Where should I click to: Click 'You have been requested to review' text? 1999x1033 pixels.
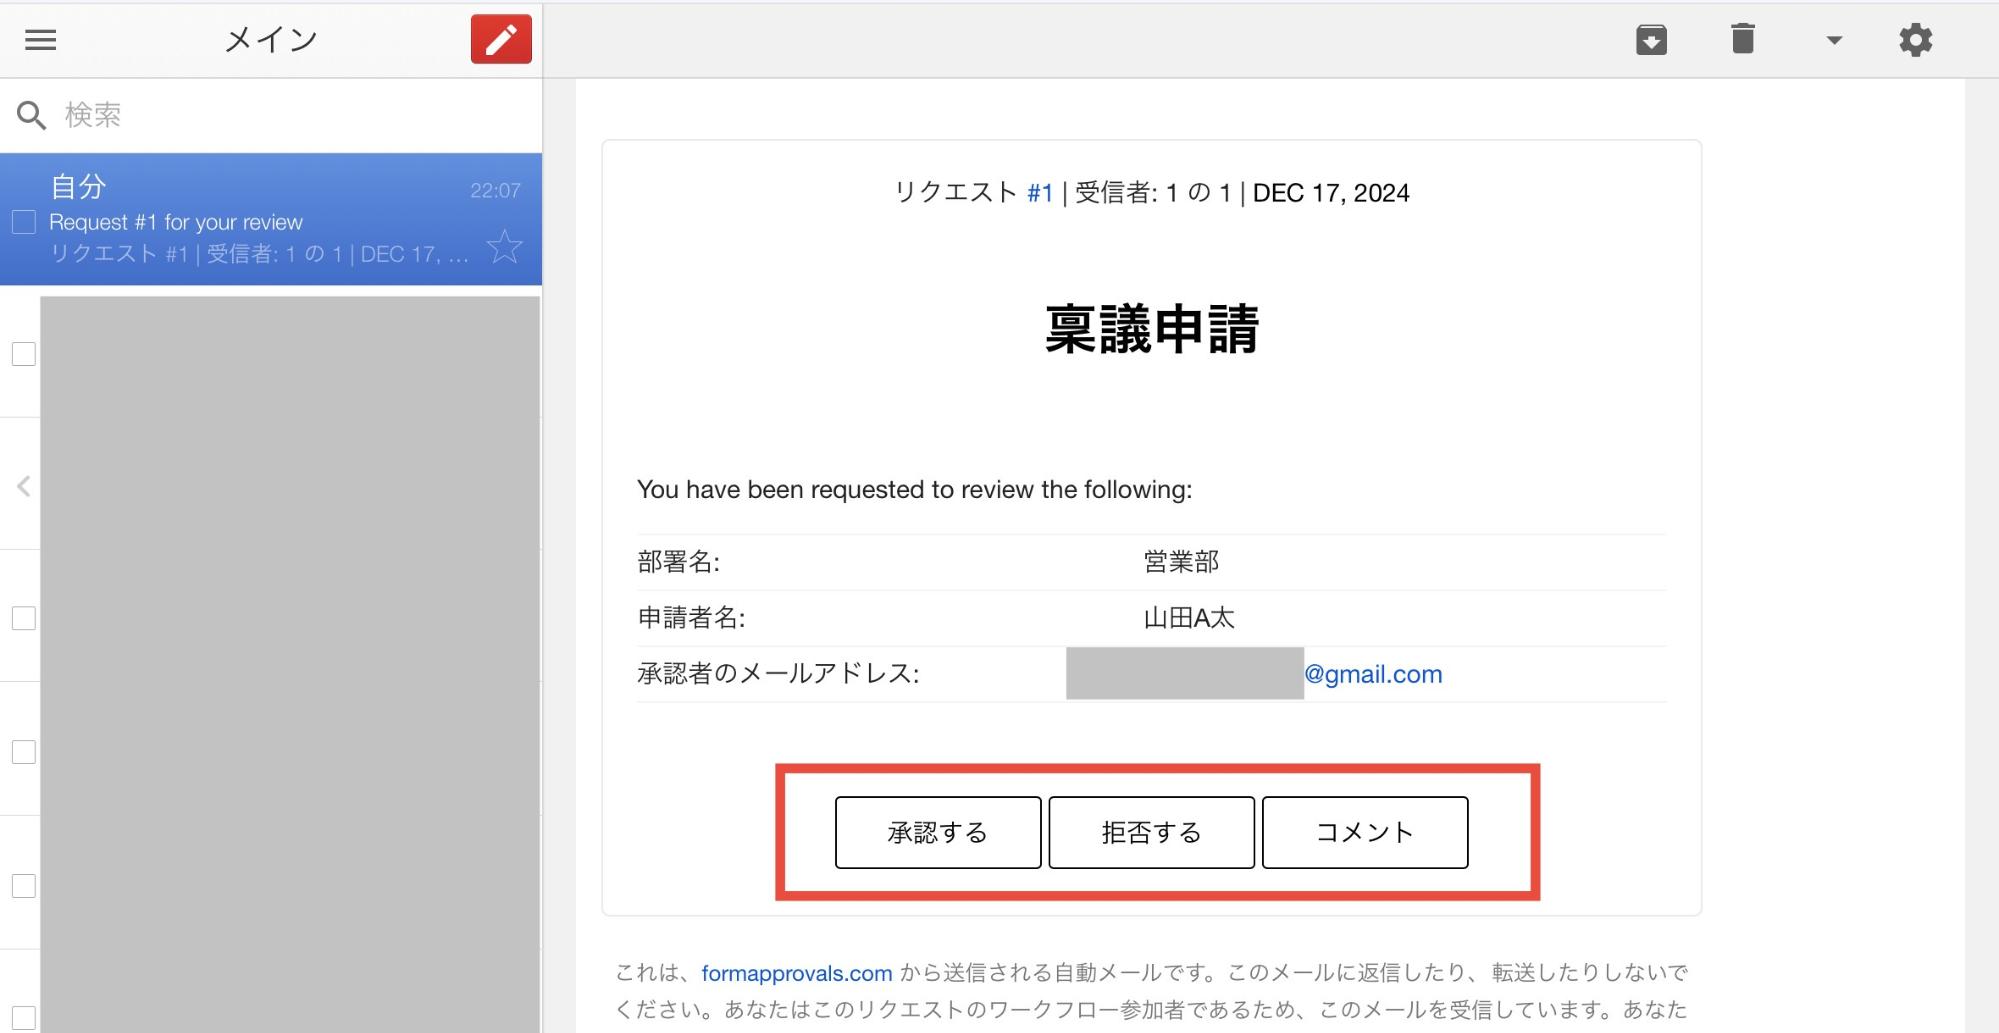pos(914,489)
